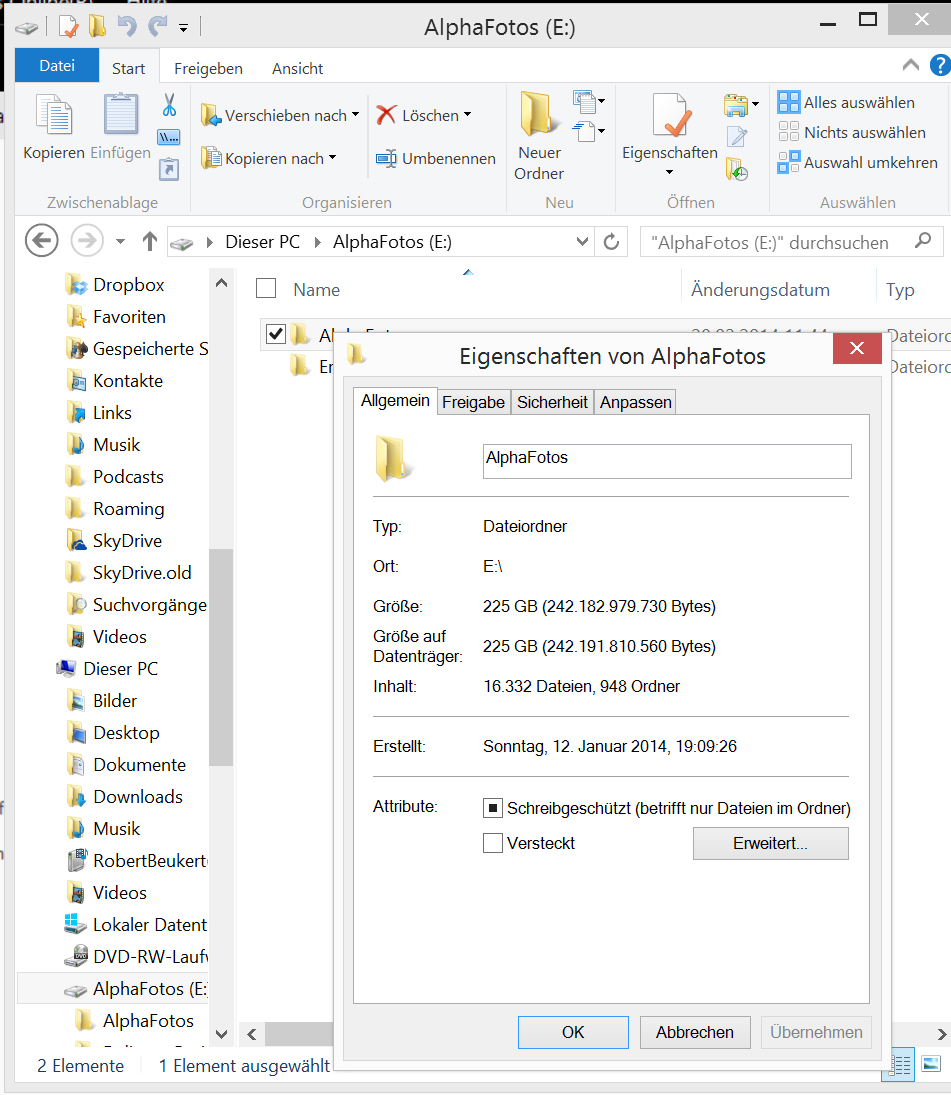The width and height of the screenshot is (951, 1095).
Task: Click the refresh icon beside the address bar
Action: point(611,241)
